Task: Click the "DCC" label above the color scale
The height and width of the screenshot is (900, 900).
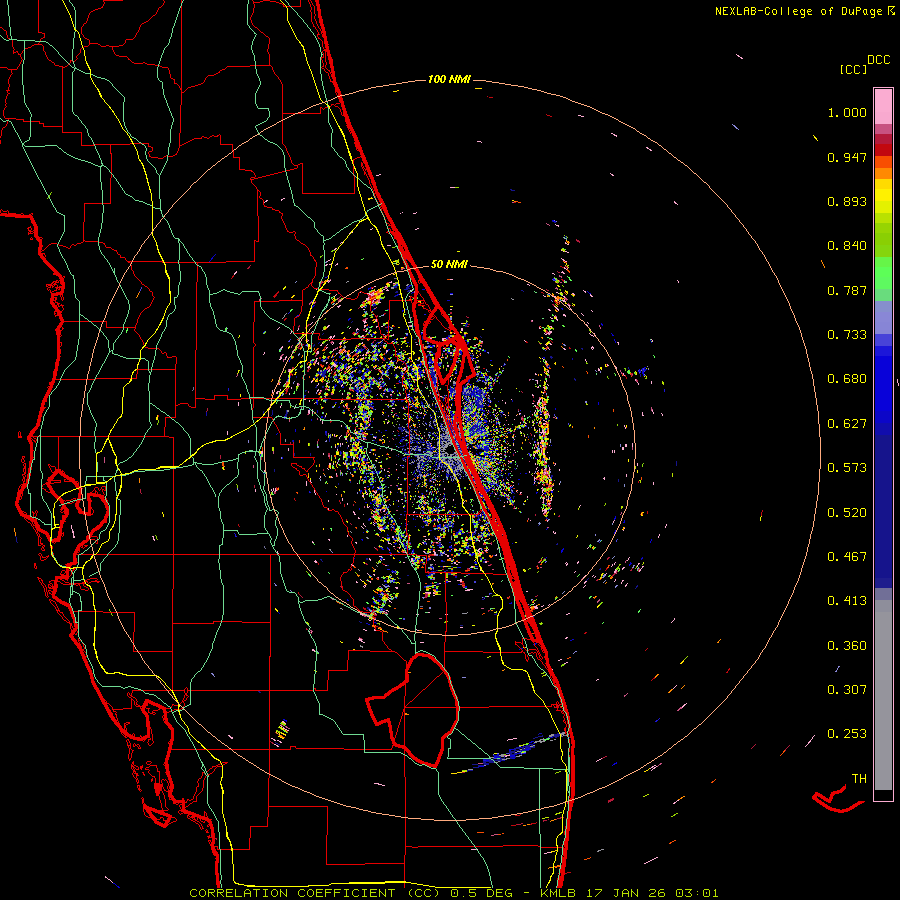Action: click(879, 60)
